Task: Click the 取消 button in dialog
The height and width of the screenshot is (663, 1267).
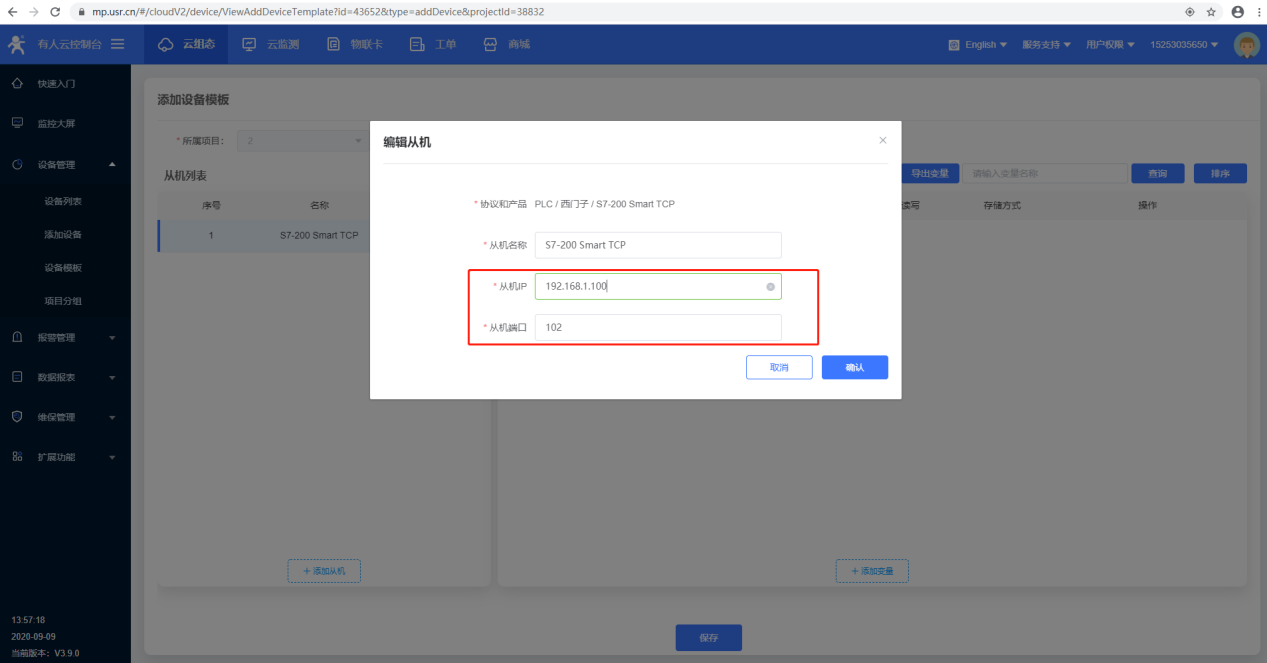Action: click(778, 367)
